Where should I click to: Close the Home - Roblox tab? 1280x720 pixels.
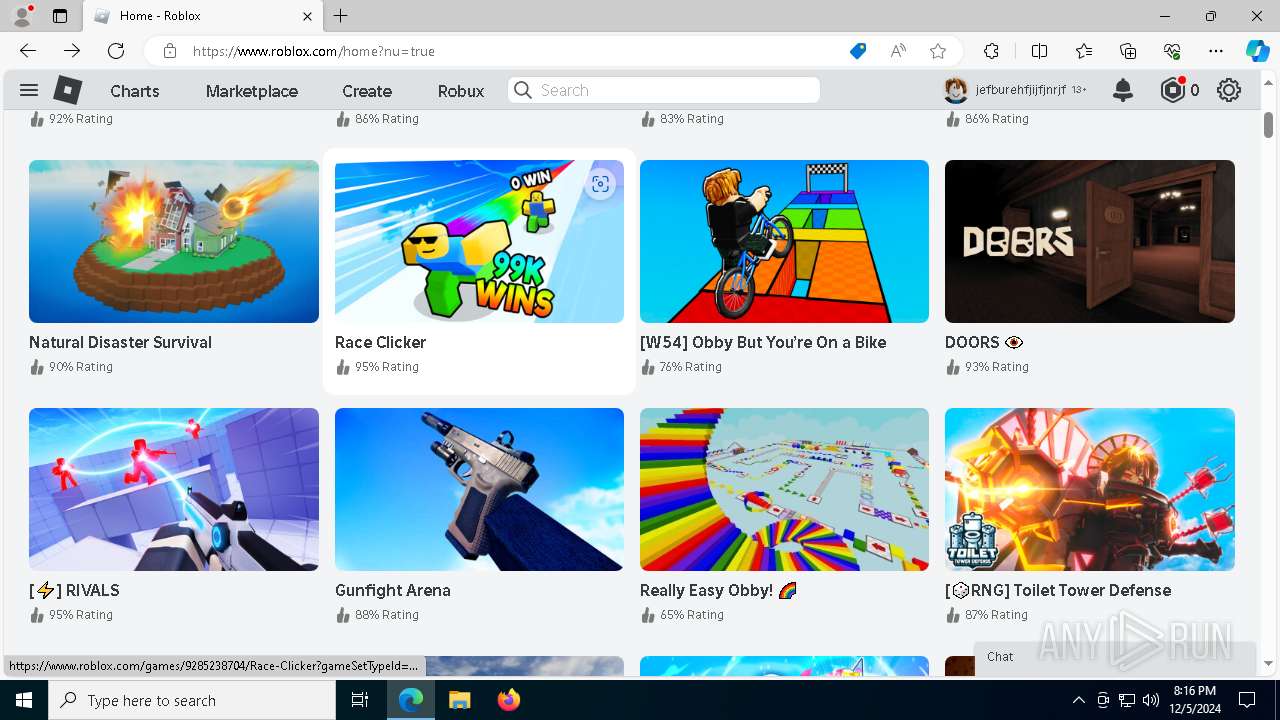[x=308, y=16]
